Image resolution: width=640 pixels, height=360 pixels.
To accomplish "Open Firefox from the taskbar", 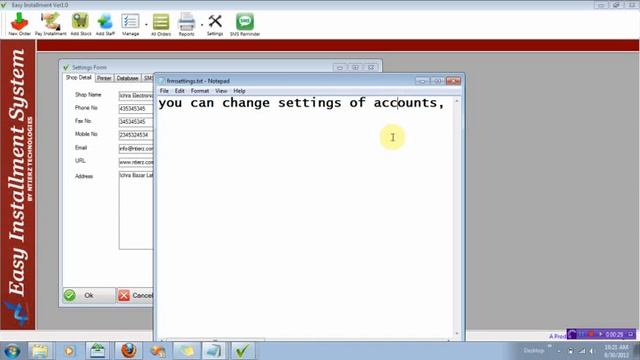I will [x=128, y=351].
